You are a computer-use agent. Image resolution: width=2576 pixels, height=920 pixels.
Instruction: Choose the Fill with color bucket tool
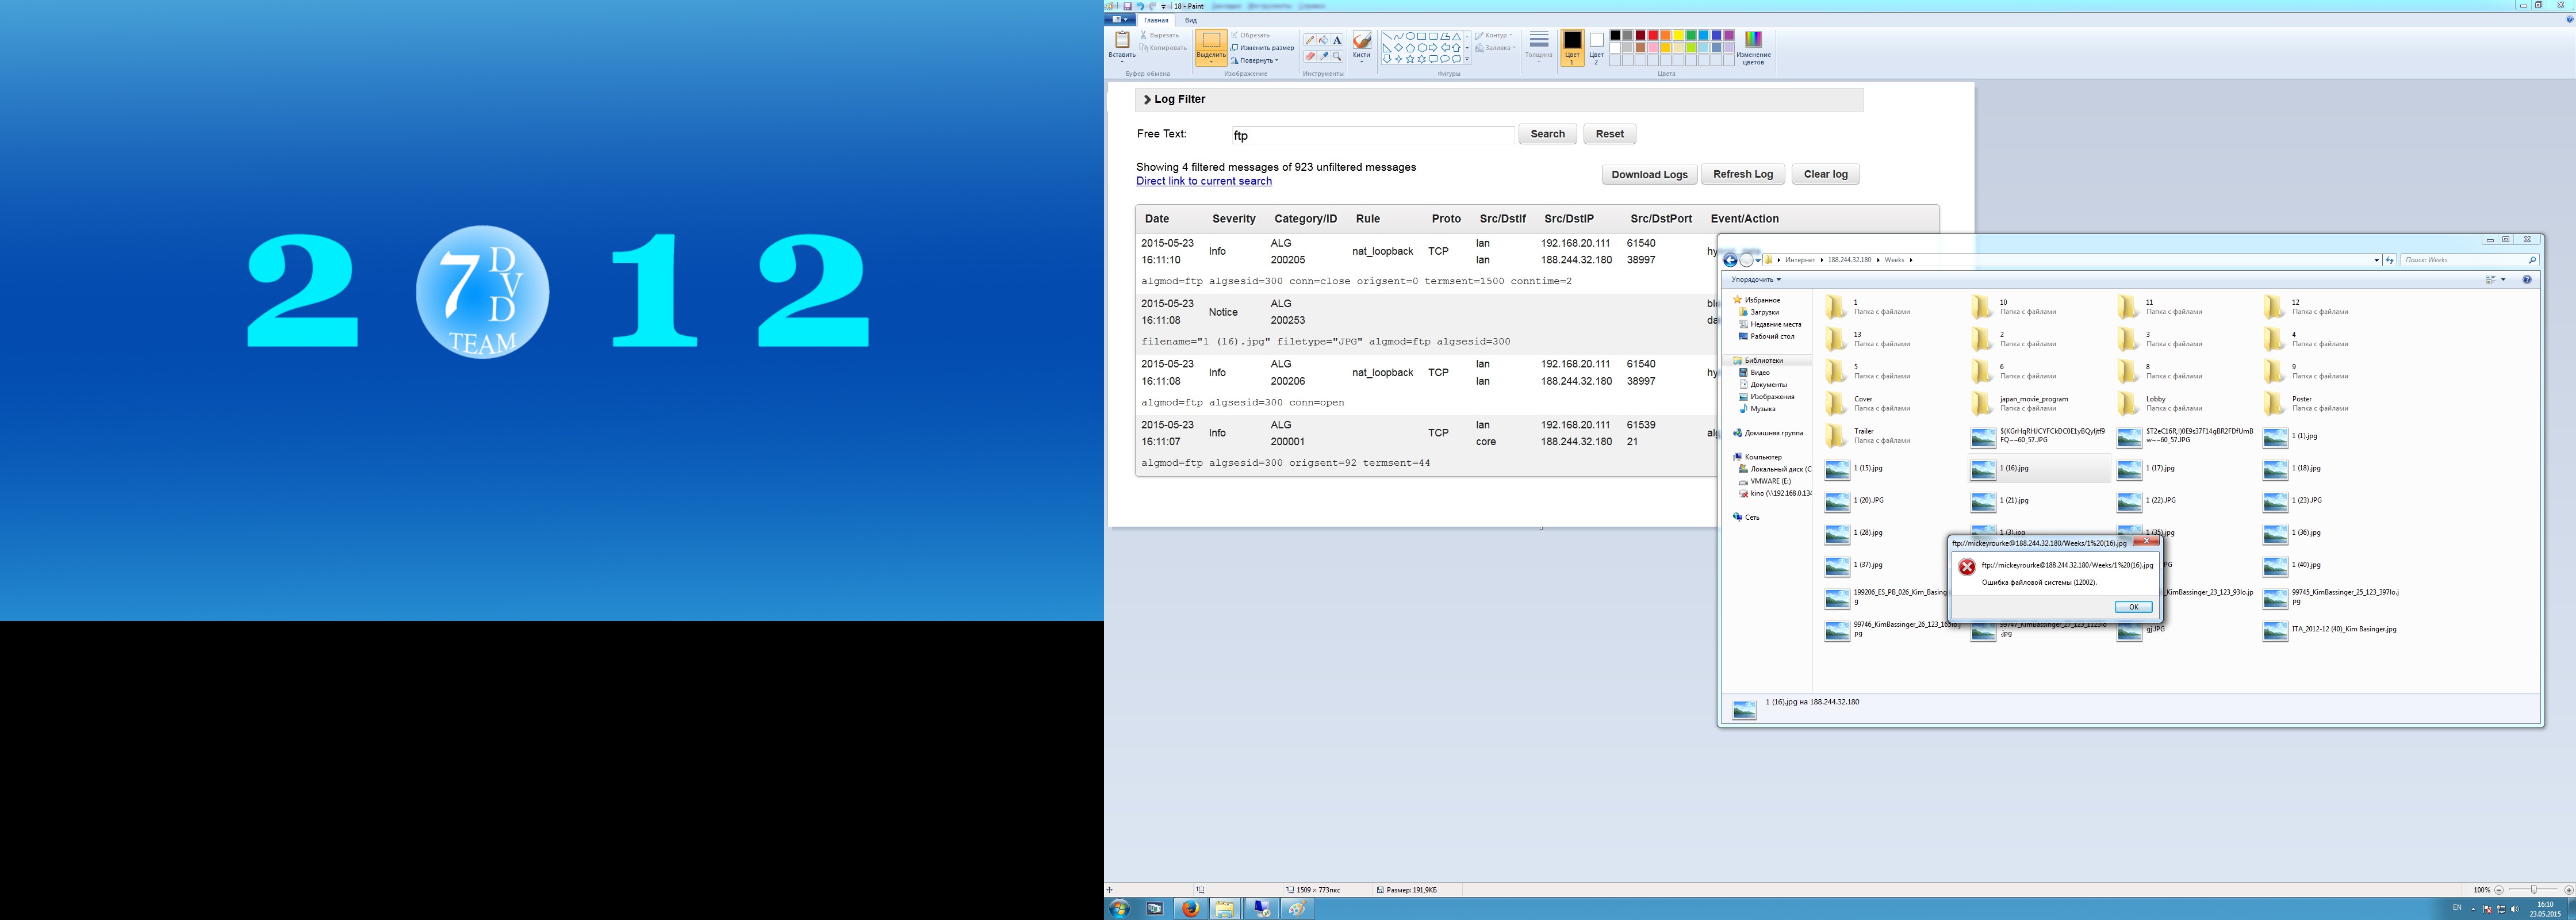point(1323,40)
